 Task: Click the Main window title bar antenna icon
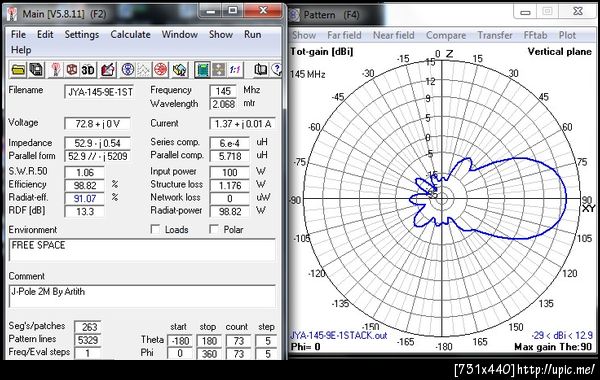(x=12, y=15)
